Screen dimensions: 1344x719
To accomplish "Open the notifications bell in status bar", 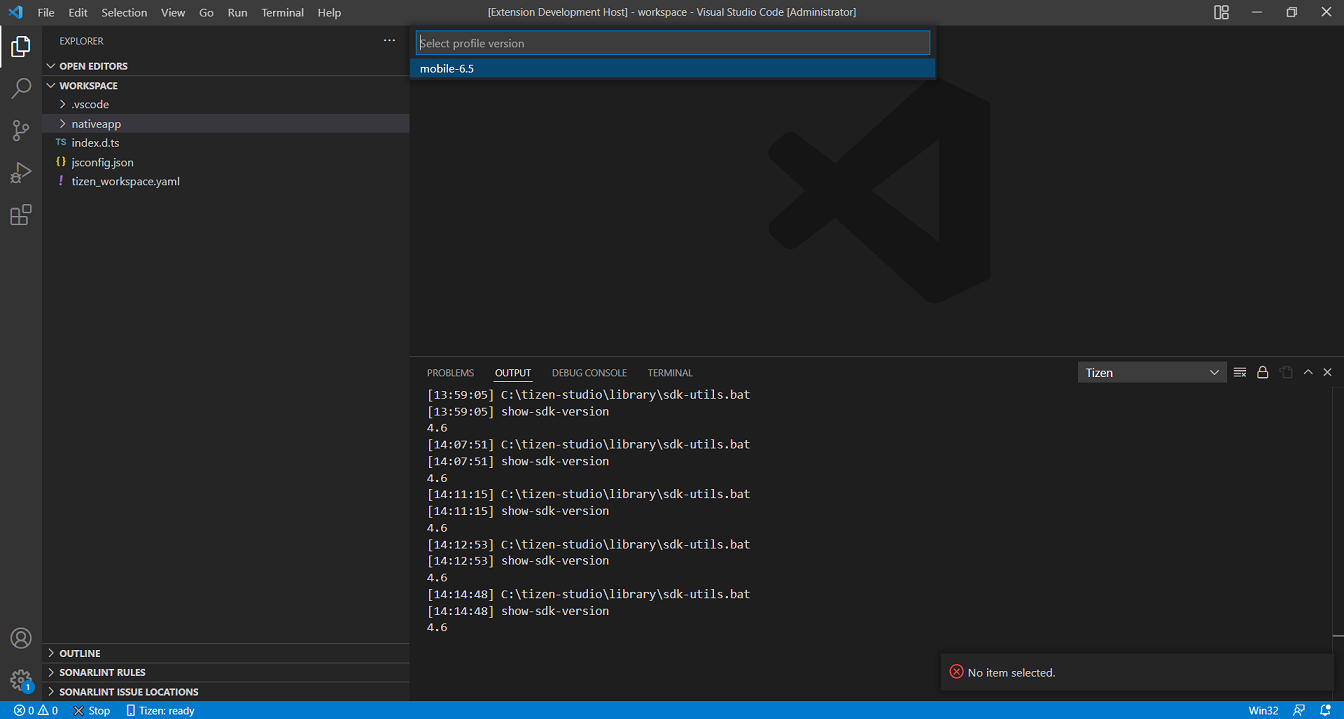I will coord(1325,710).
